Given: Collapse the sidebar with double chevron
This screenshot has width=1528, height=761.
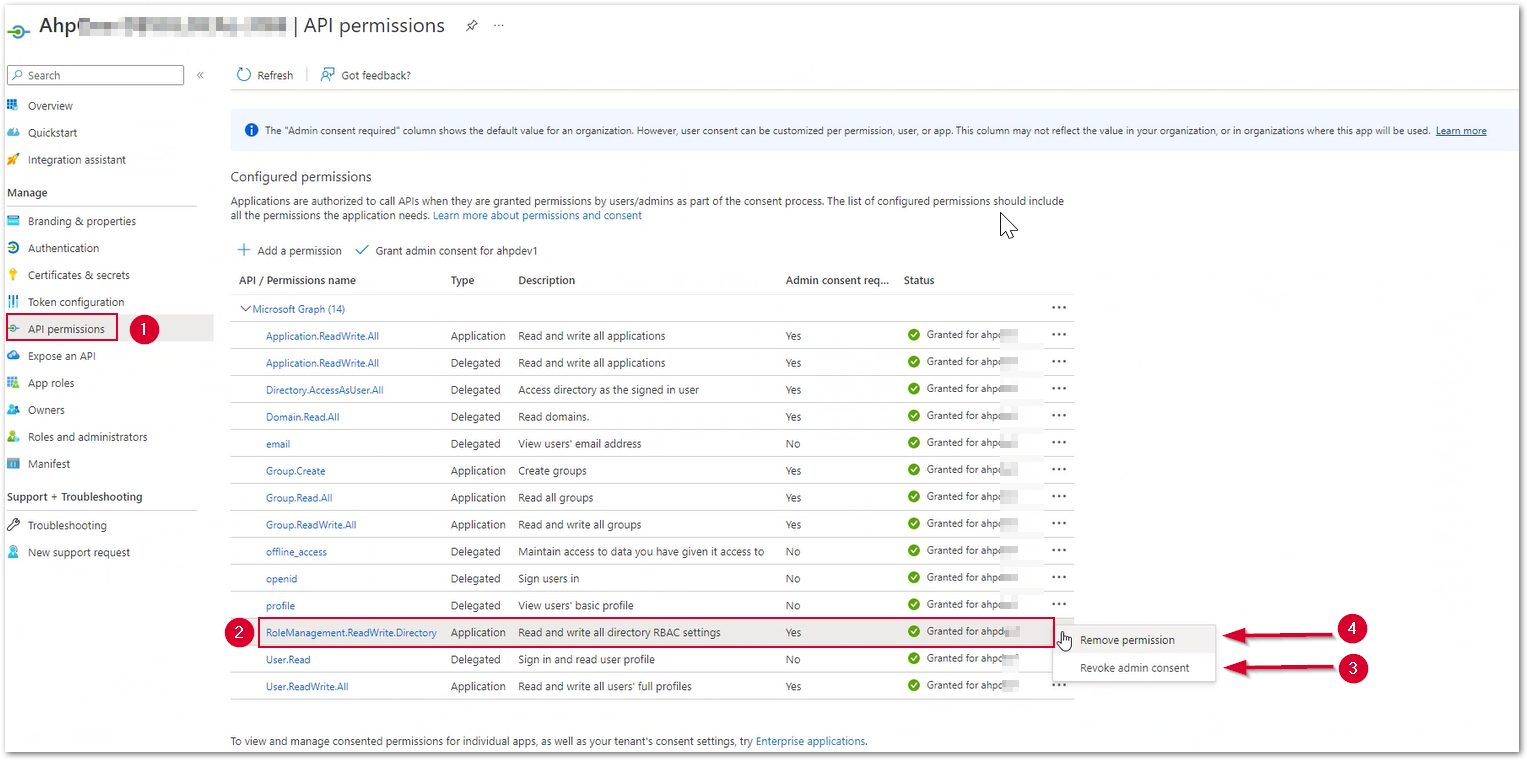Looking at the screenshot, I should (200, 75).
